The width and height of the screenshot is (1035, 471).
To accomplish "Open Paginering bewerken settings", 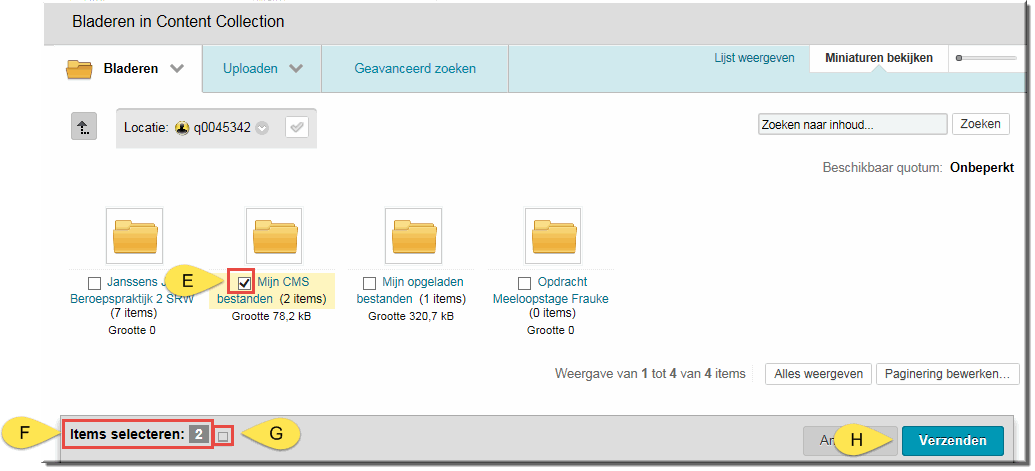I will 947,374.
